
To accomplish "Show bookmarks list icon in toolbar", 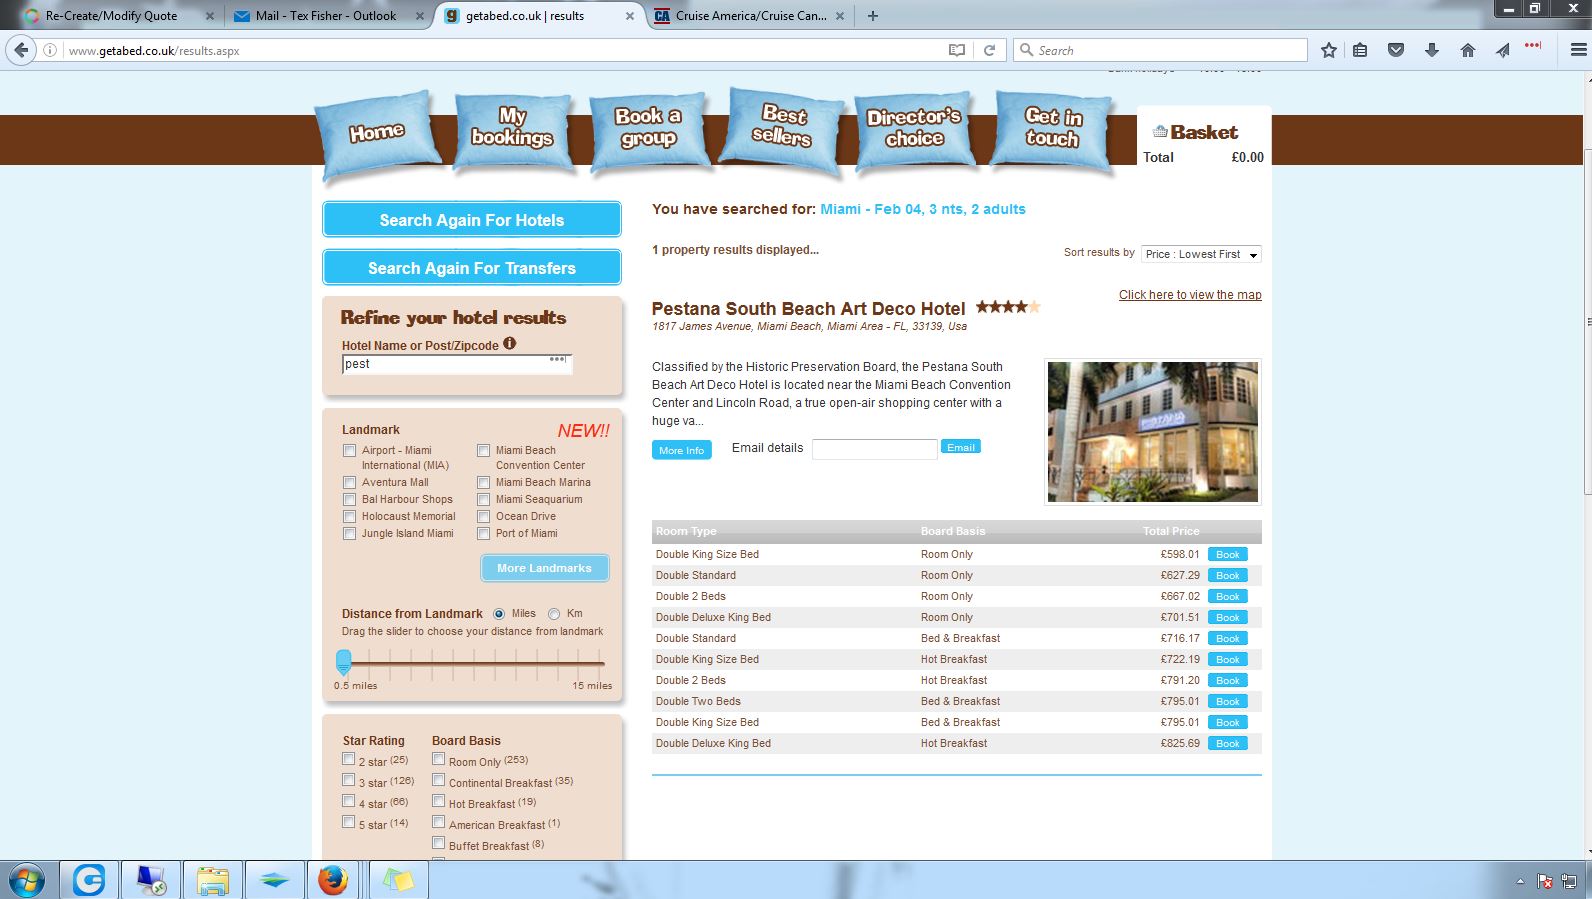I will pyautogui.click(x=1360, y=50).
